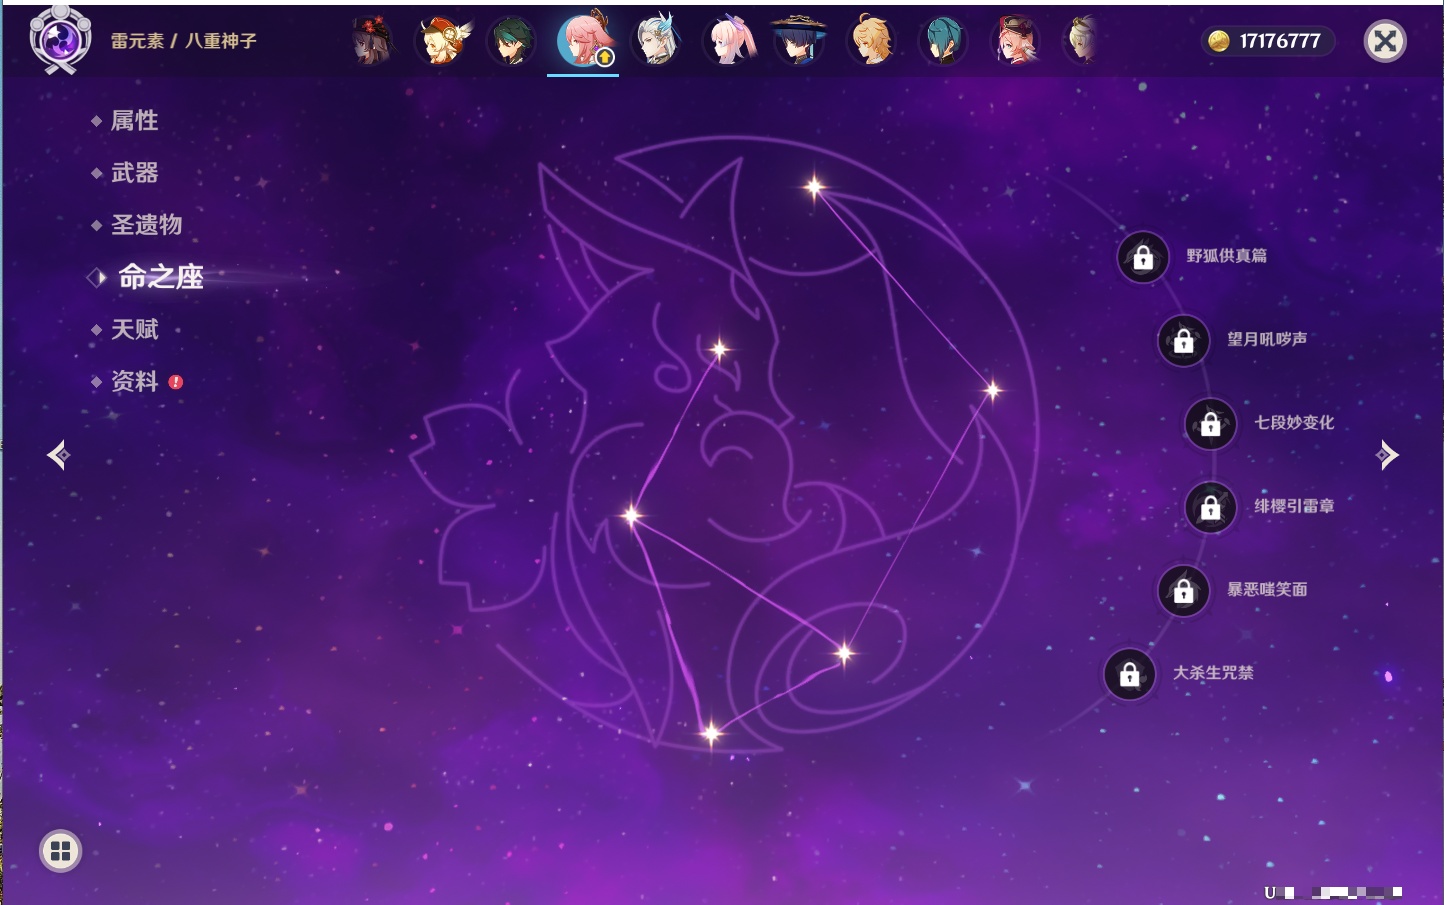Go to next character with right arrow
This screenshot has width=1444, height=905.
1387,455
